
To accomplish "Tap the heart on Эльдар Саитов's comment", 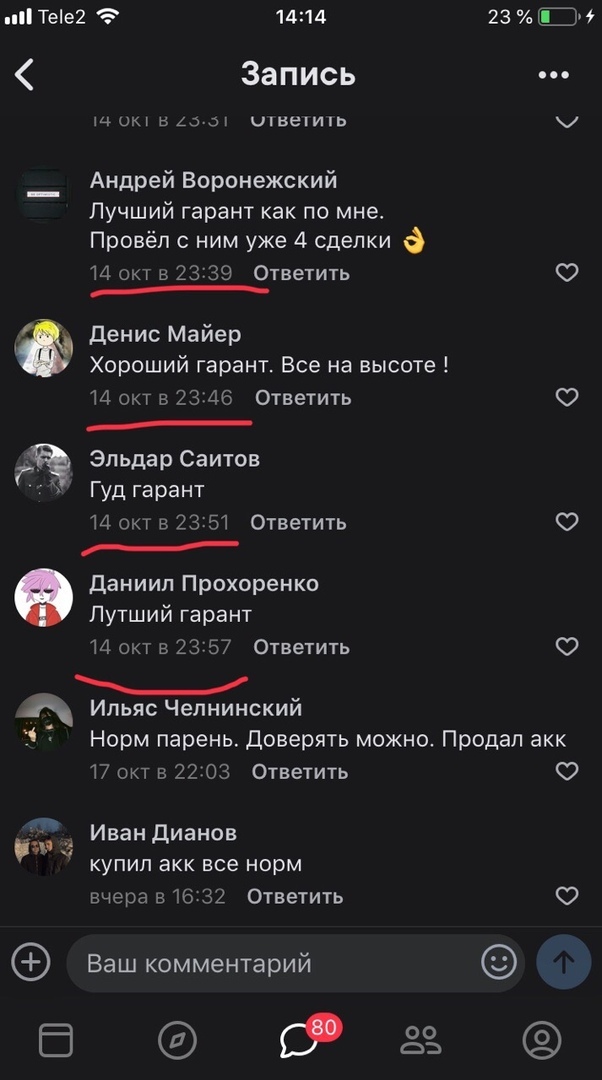I will [x=567, y=522].
